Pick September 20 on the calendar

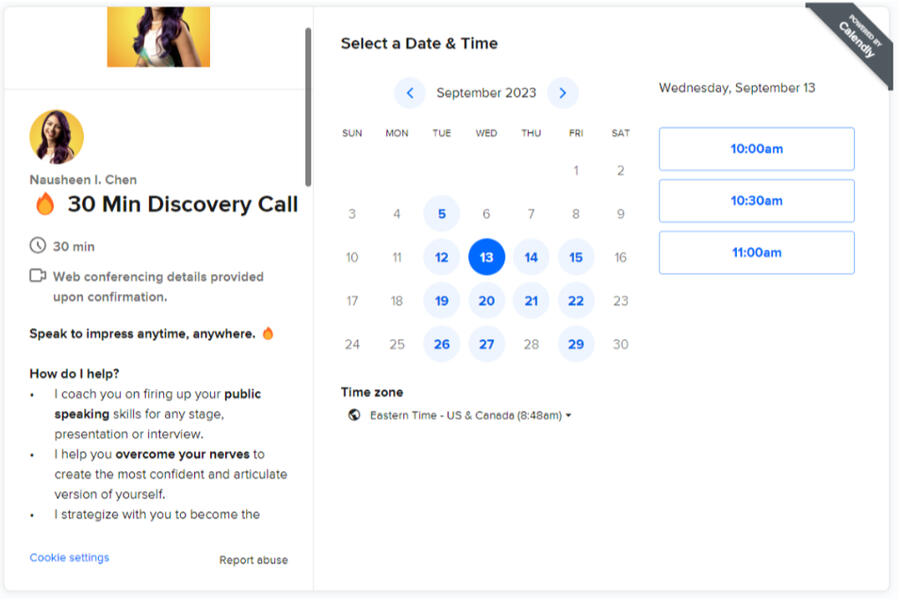486,301
